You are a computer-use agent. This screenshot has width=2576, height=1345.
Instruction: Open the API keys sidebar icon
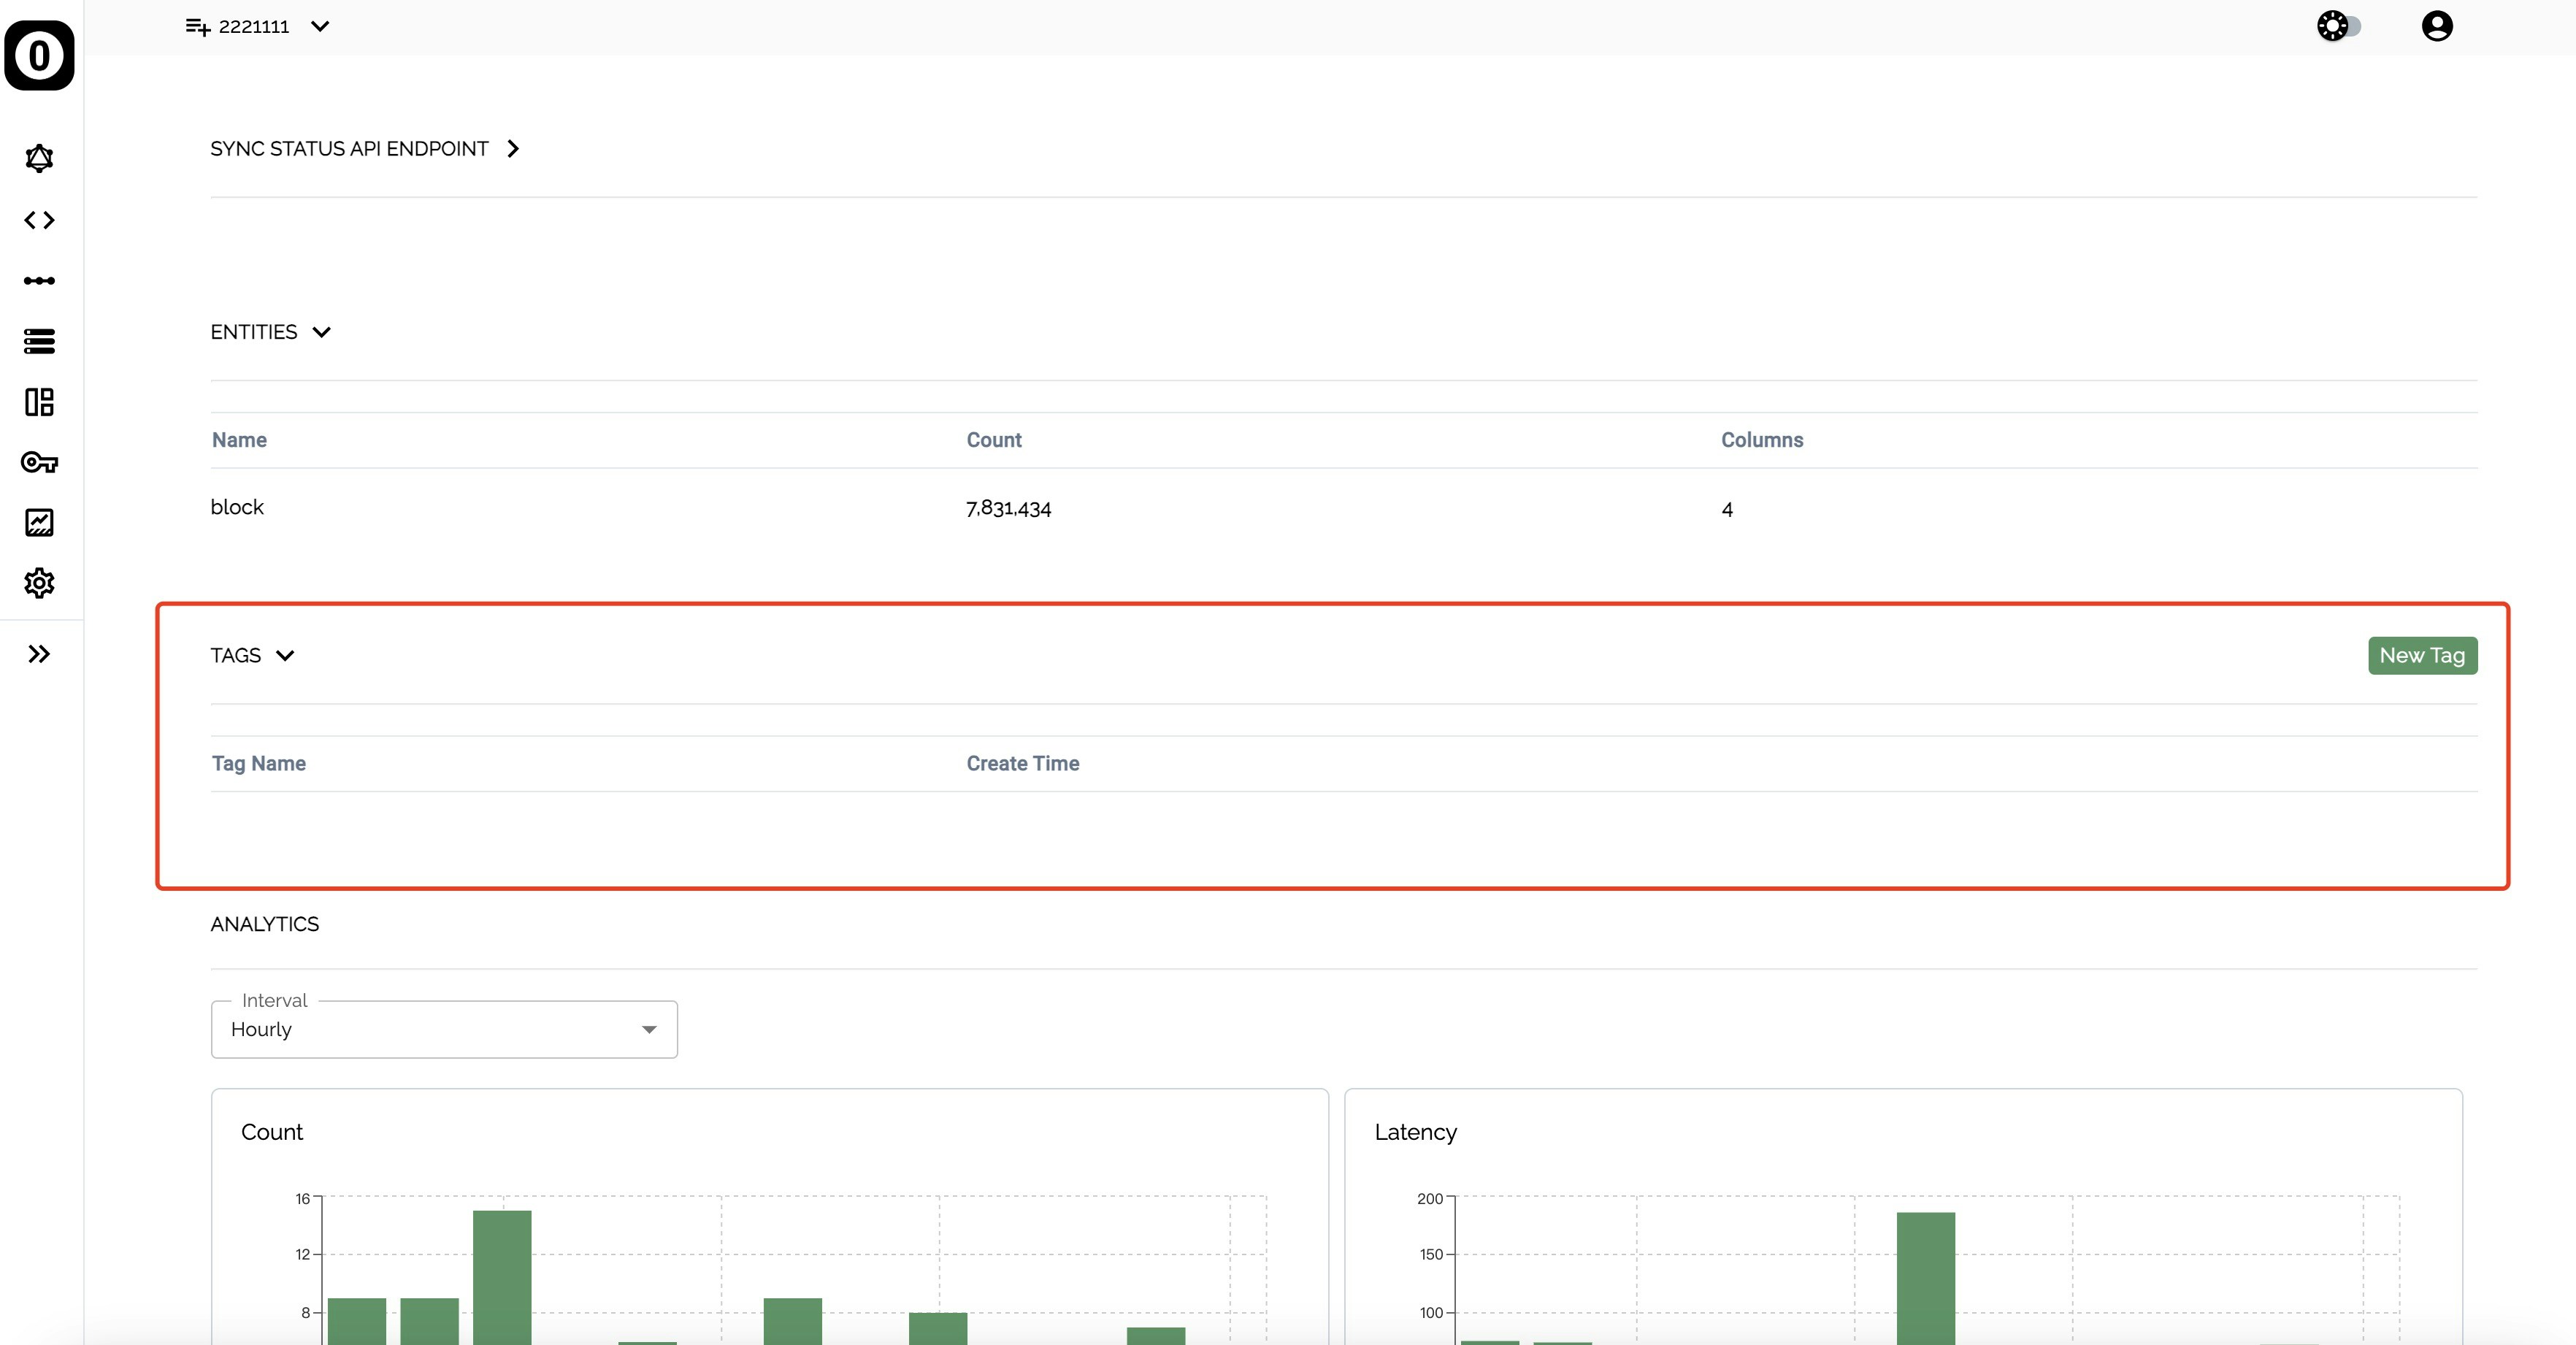tap(39, 462)
